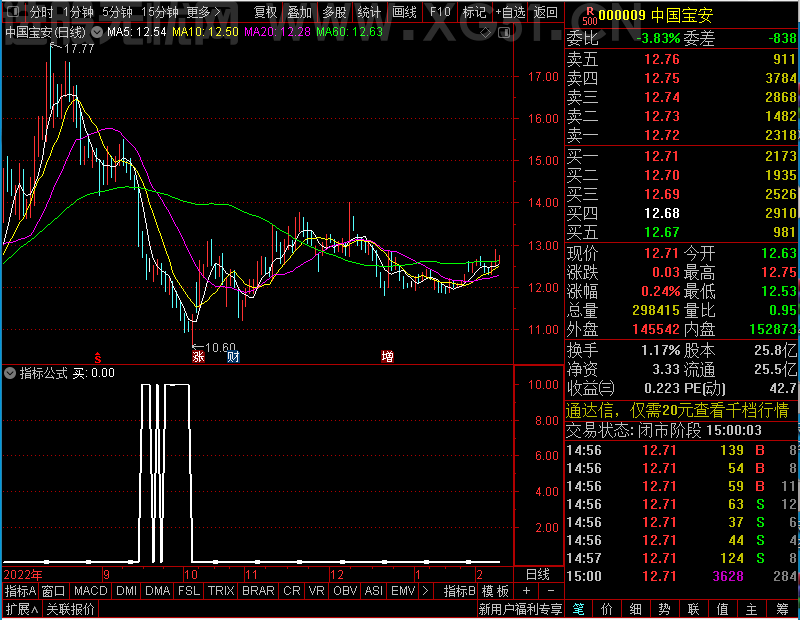This screenshot has width=800, height=620.
Task: Click the 增 event marker
Action: click(387, 357)
